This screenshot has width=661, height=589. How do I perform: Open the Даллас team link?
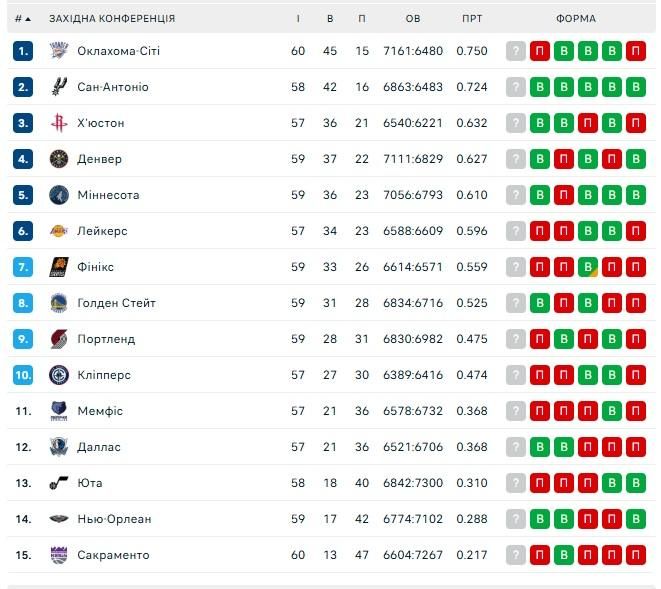coord(98,447)
